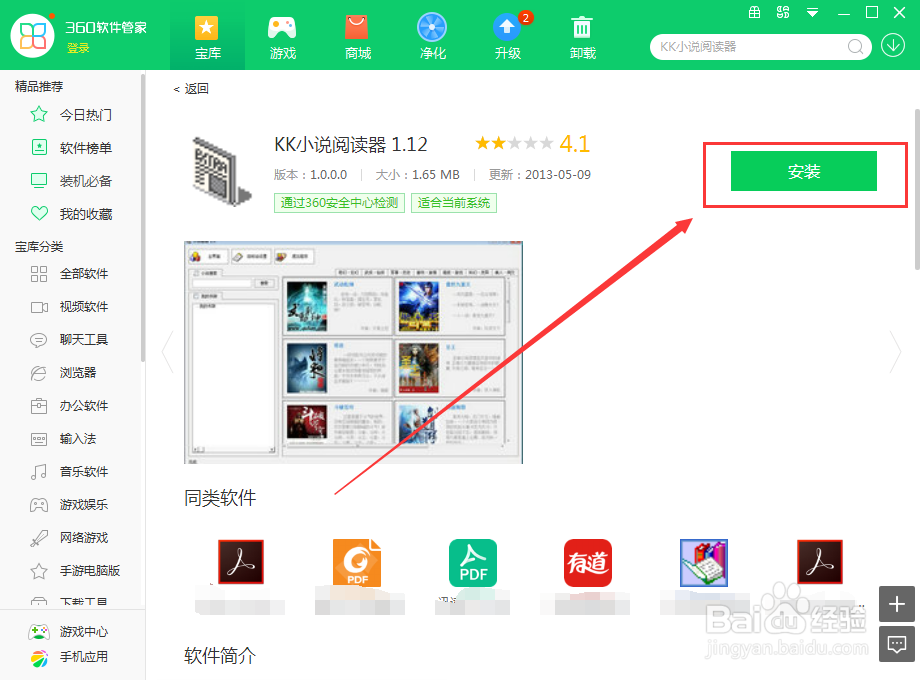Click the 大小：1.65 MB text

click(417, 175)
